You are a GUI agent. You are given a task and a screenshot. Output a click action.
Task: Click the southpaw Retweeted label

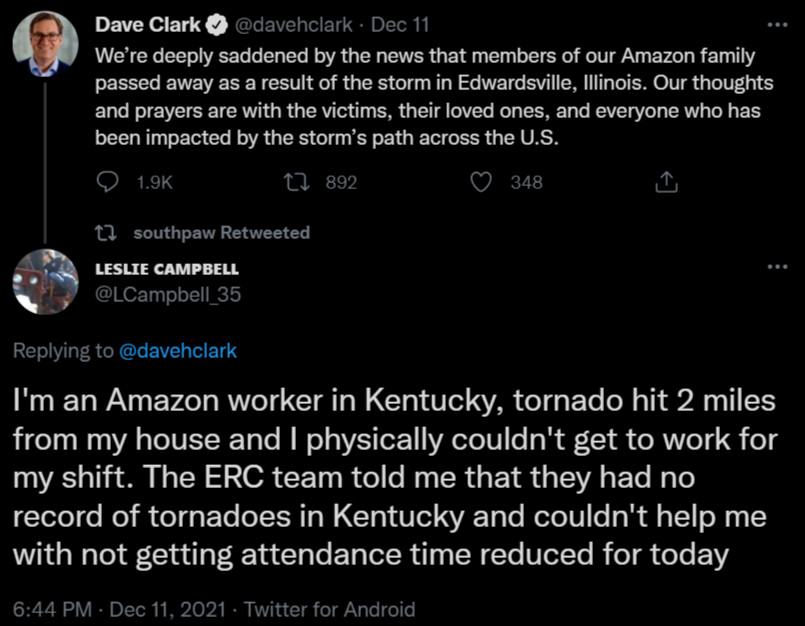coord(222,232)
